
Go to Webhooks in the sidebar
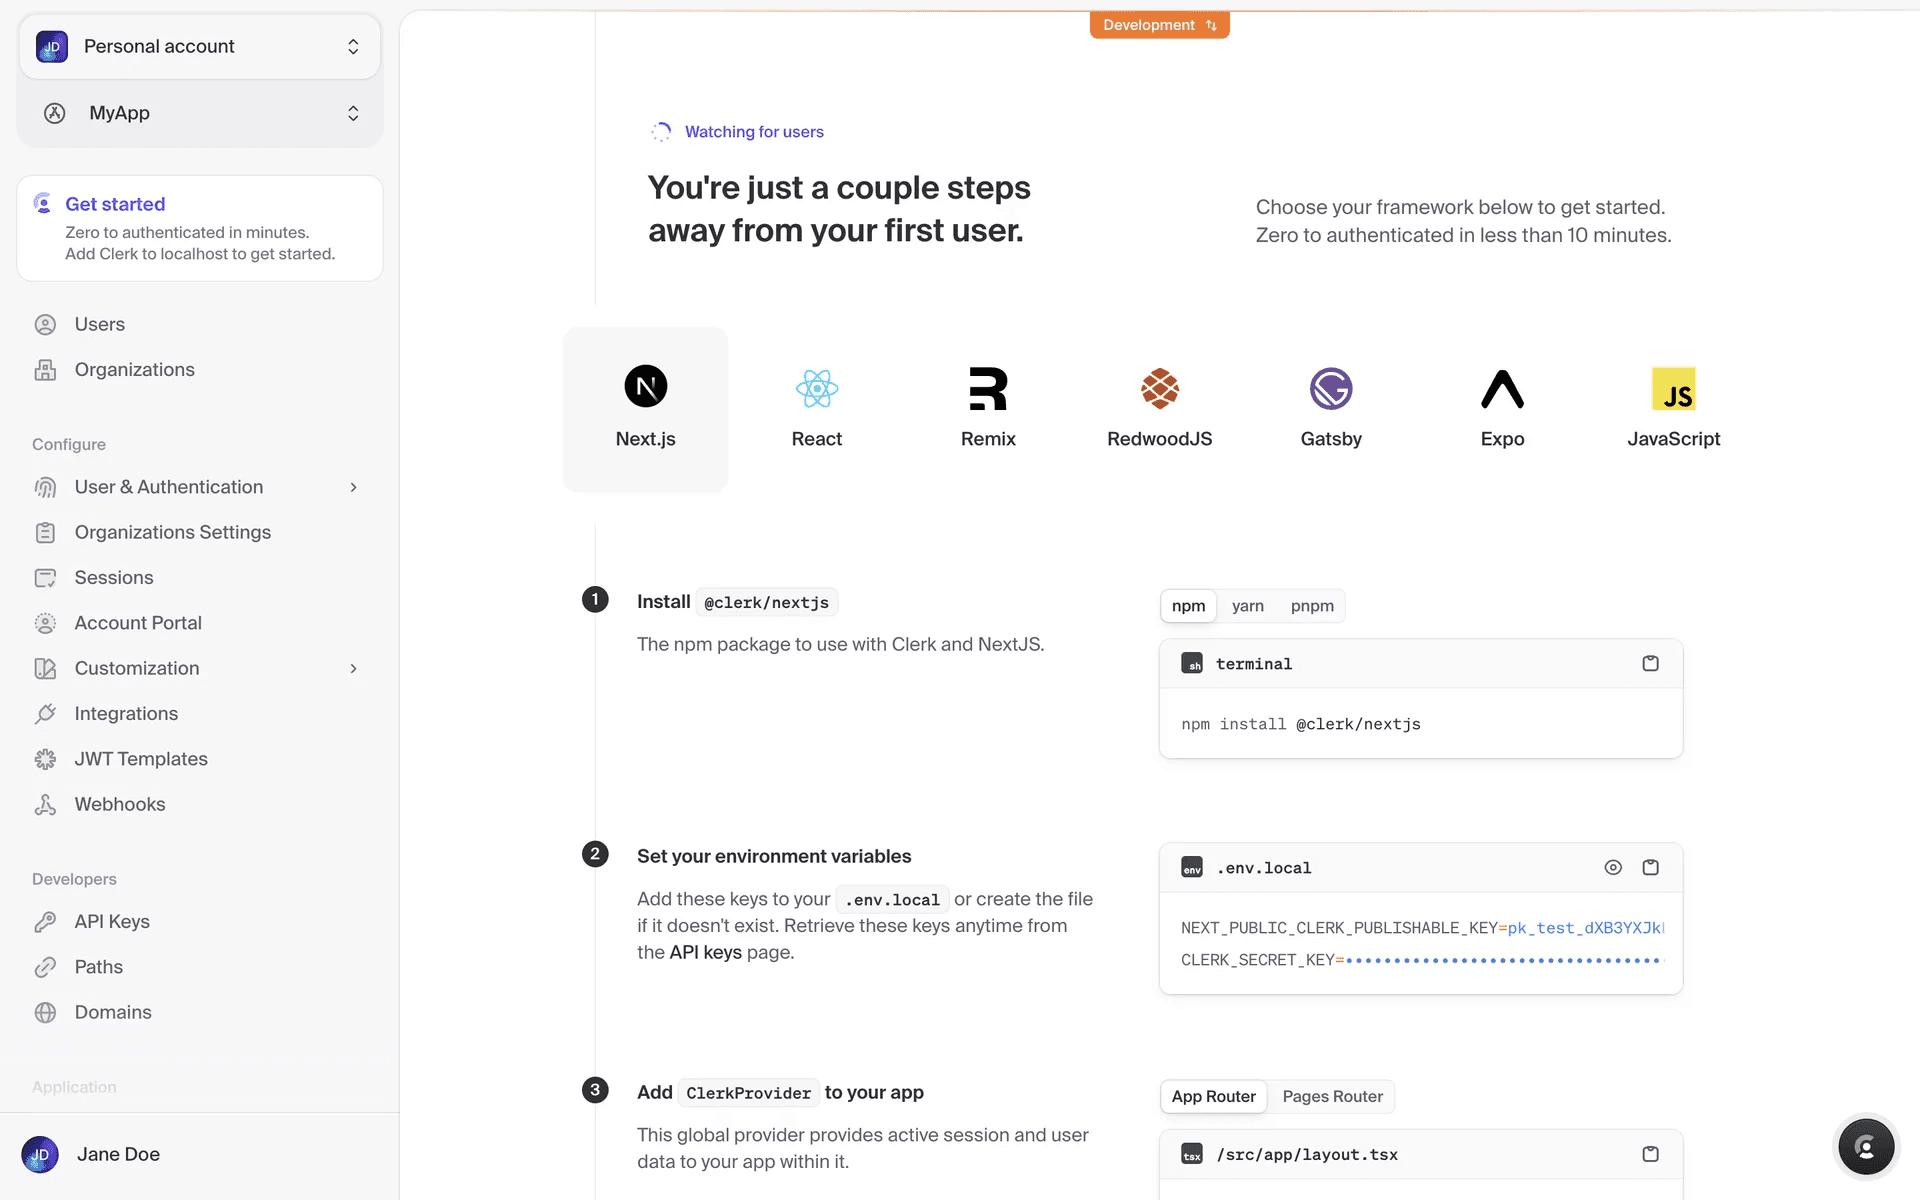(119, 804)
